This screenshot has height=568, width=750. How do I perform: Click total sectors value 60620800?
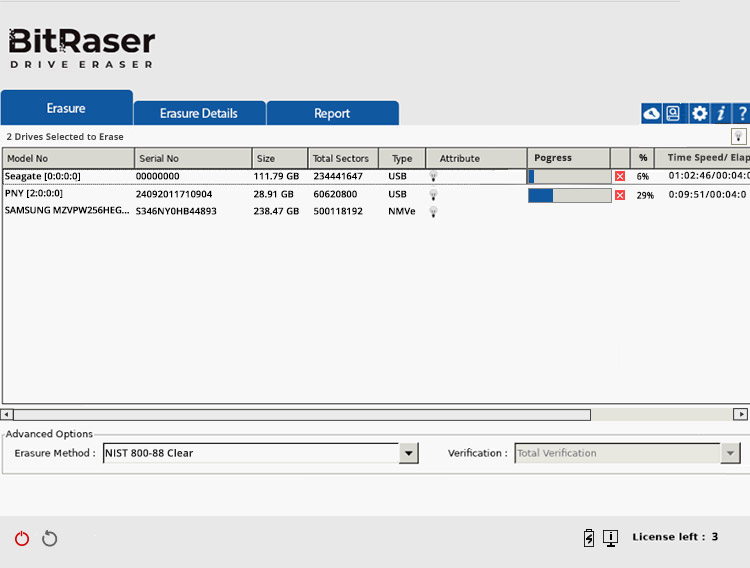click(x=335, y=194)
